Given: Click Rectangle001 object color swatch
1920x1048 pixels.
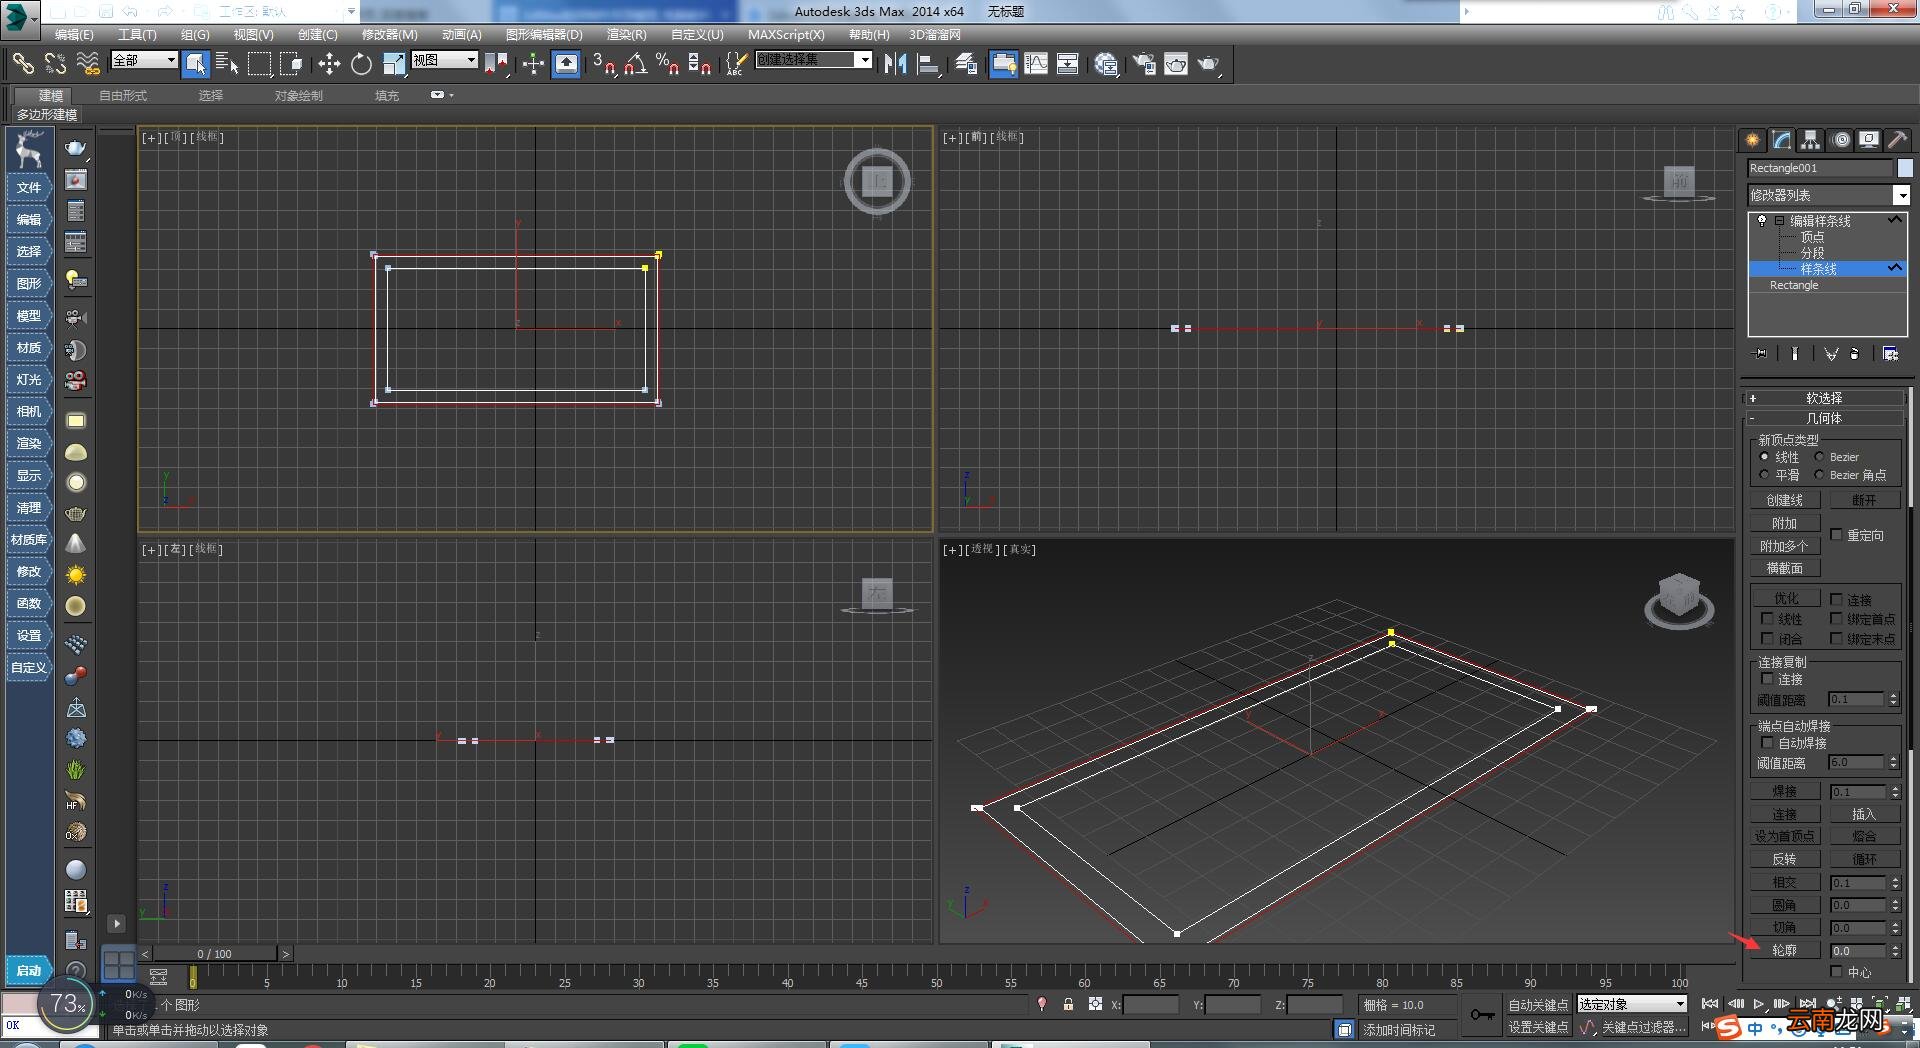Looking at the screenshot, I should point(1905,168).
